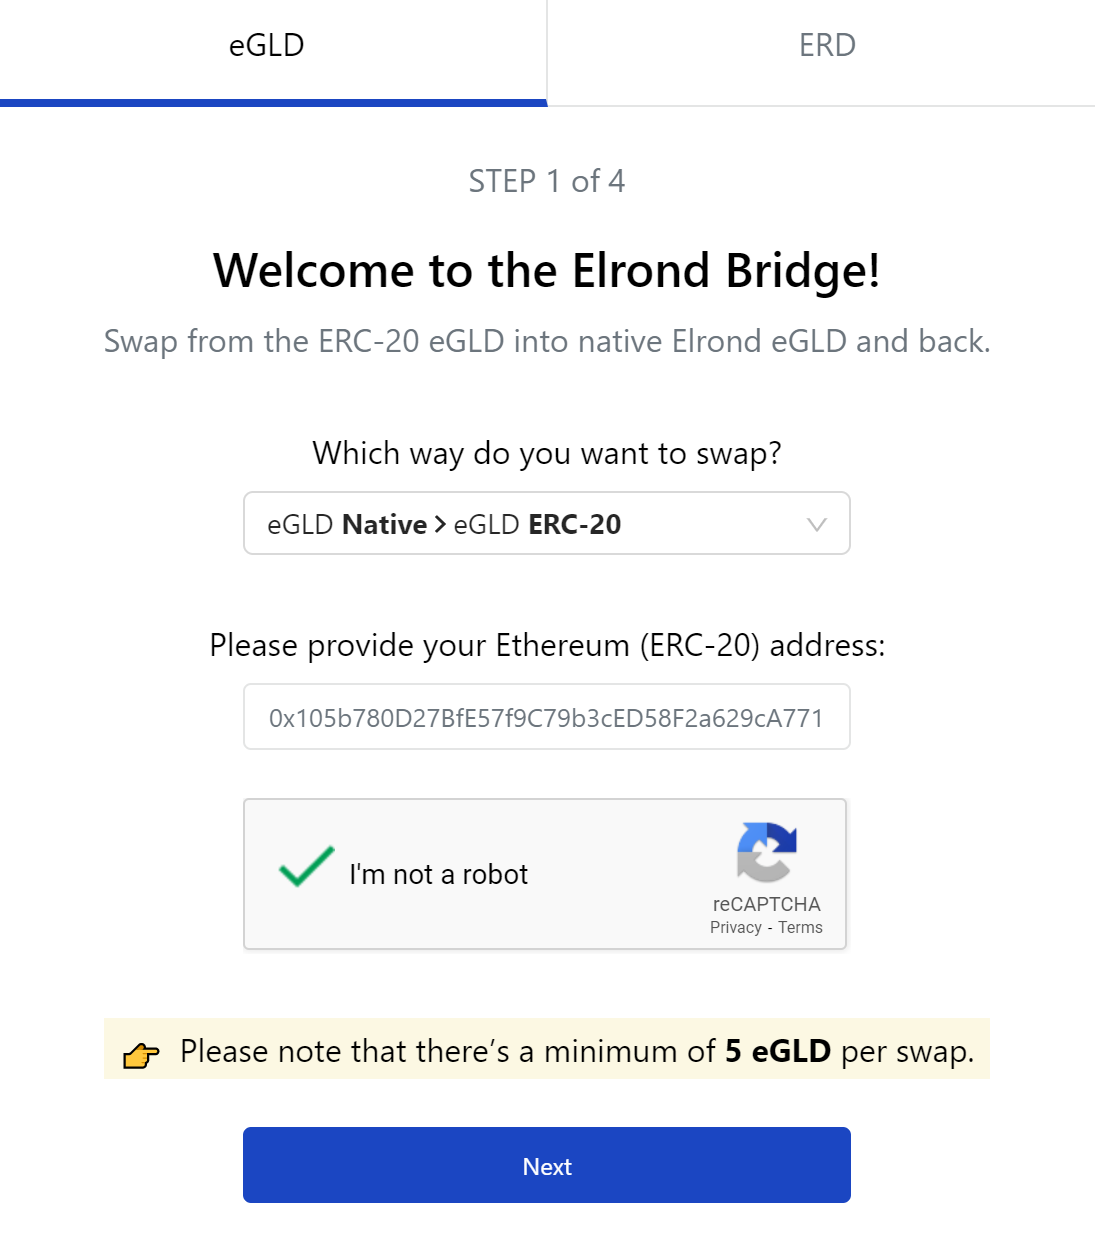1095x1249 pixels.
Task: Select the eGLD Native > eGLD ERC-20 option text
Action: tap(444, 524)
